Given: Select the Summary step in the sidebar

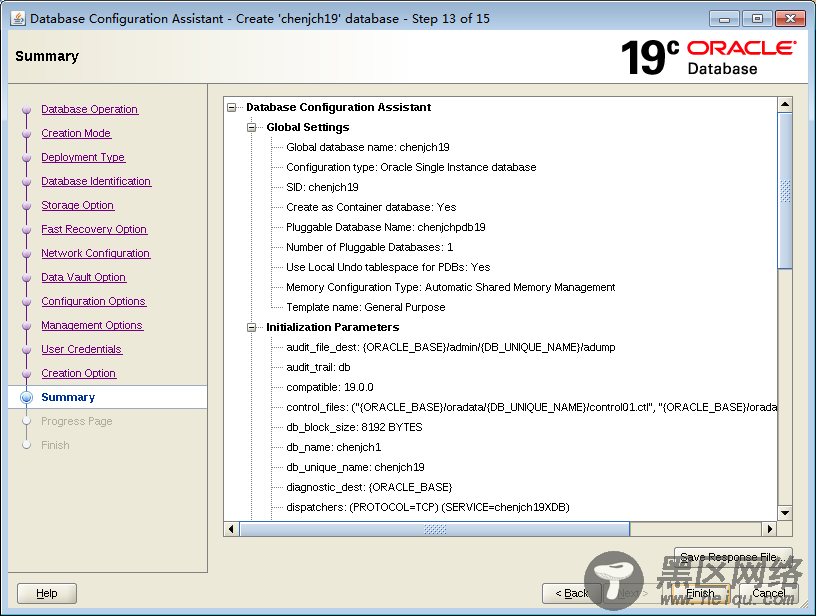Looking at the screenshot, I should (x=68, y=397).
